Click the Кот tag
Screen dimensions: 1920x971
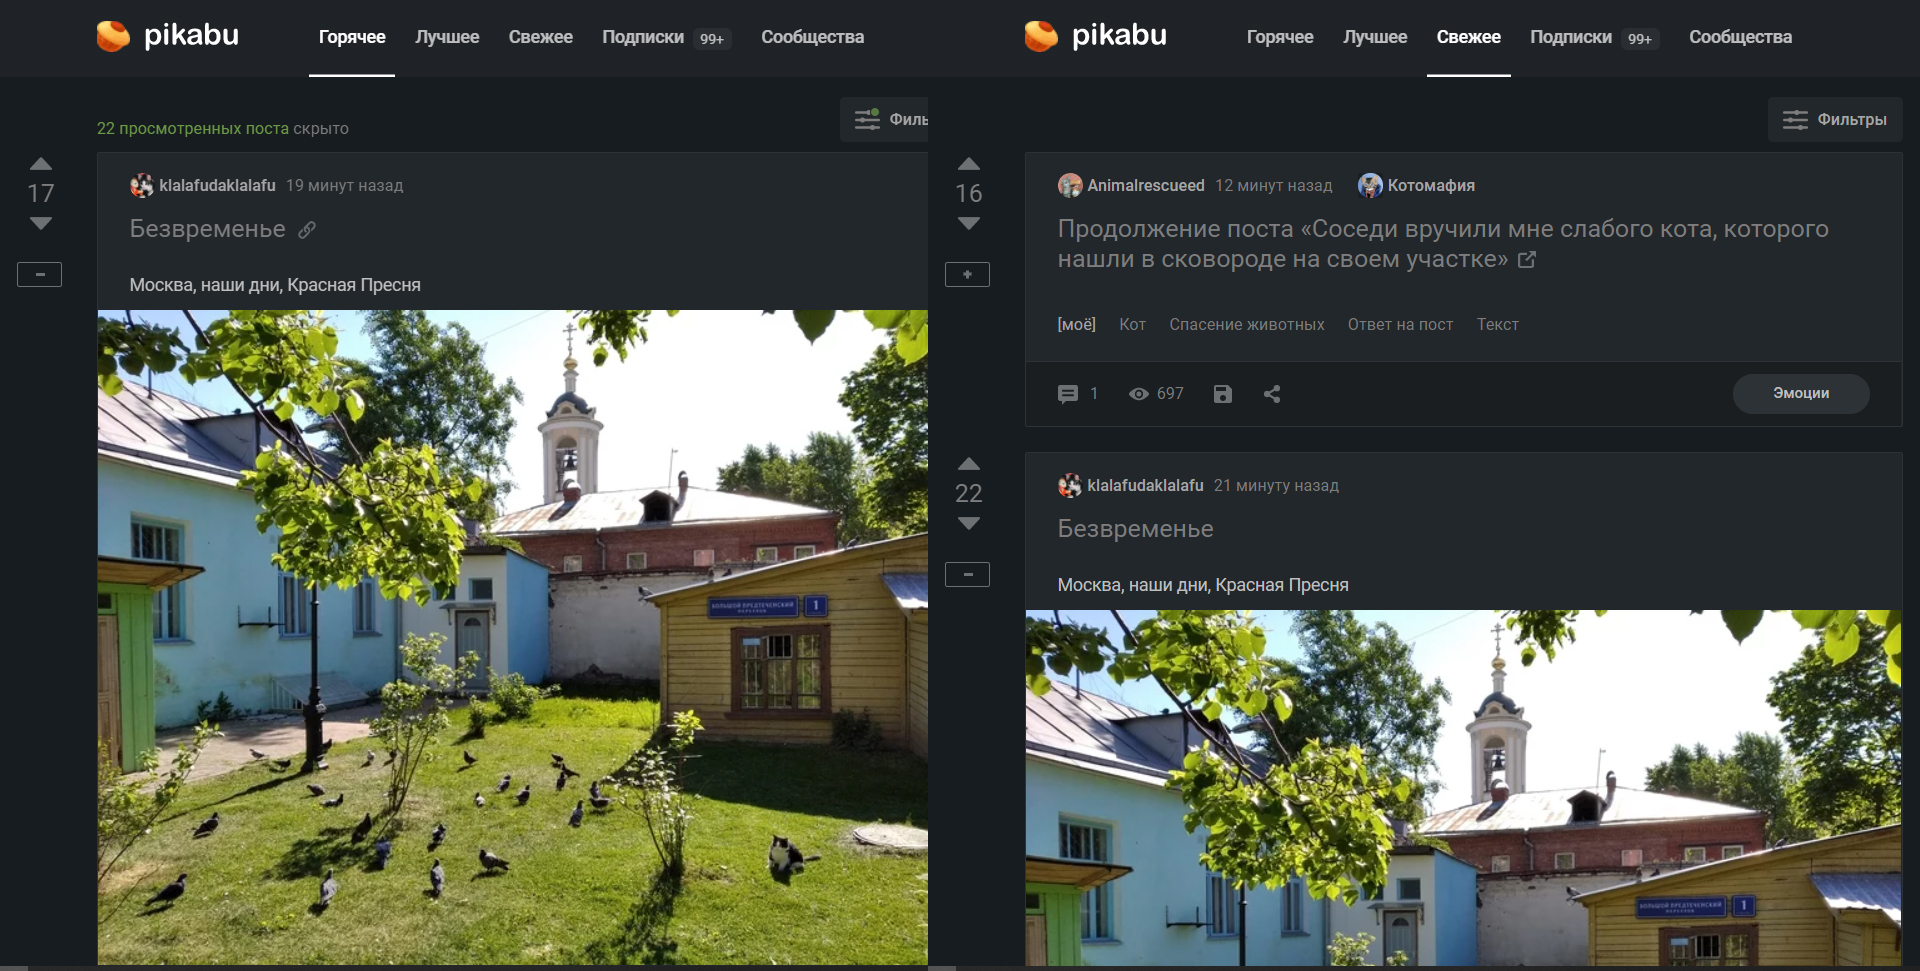pos(1133,324)
